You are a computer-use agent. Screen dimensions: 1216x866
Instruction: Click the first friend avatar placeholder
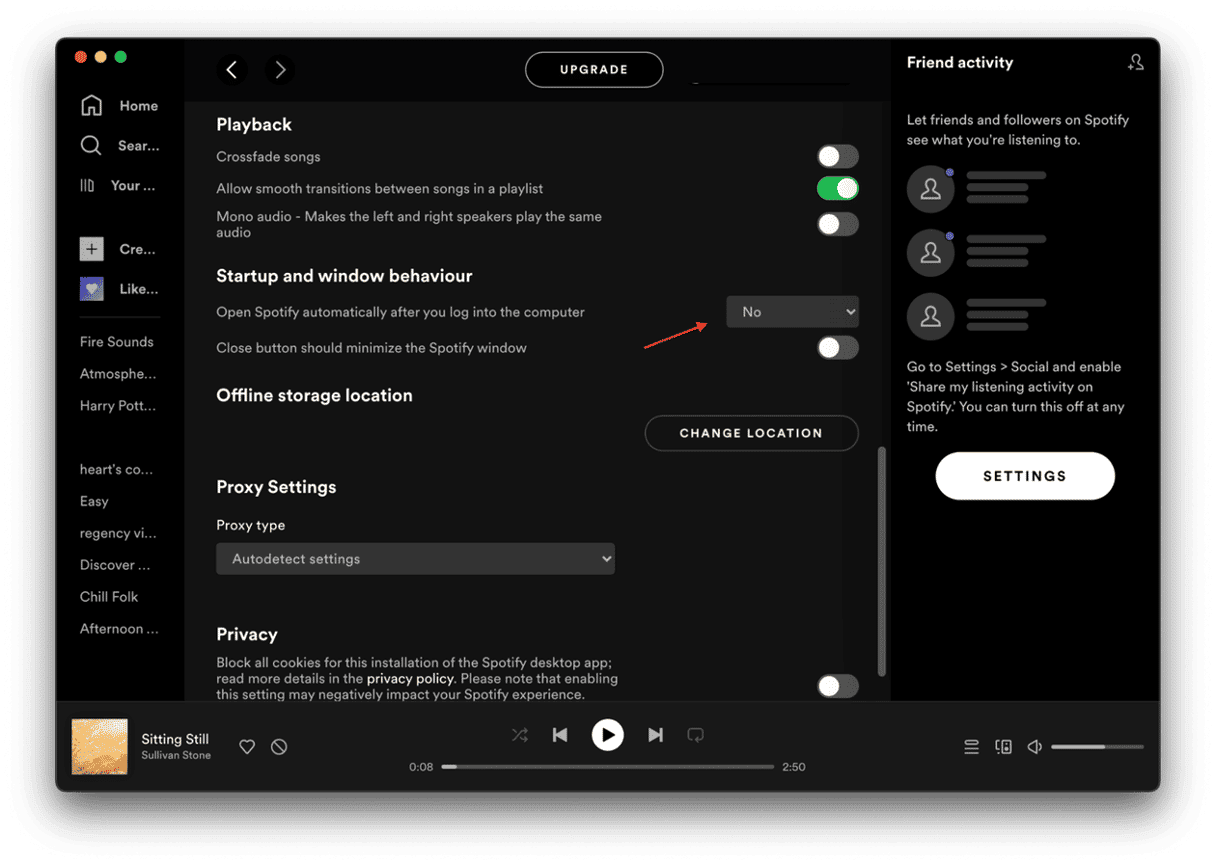coord(931,189)
